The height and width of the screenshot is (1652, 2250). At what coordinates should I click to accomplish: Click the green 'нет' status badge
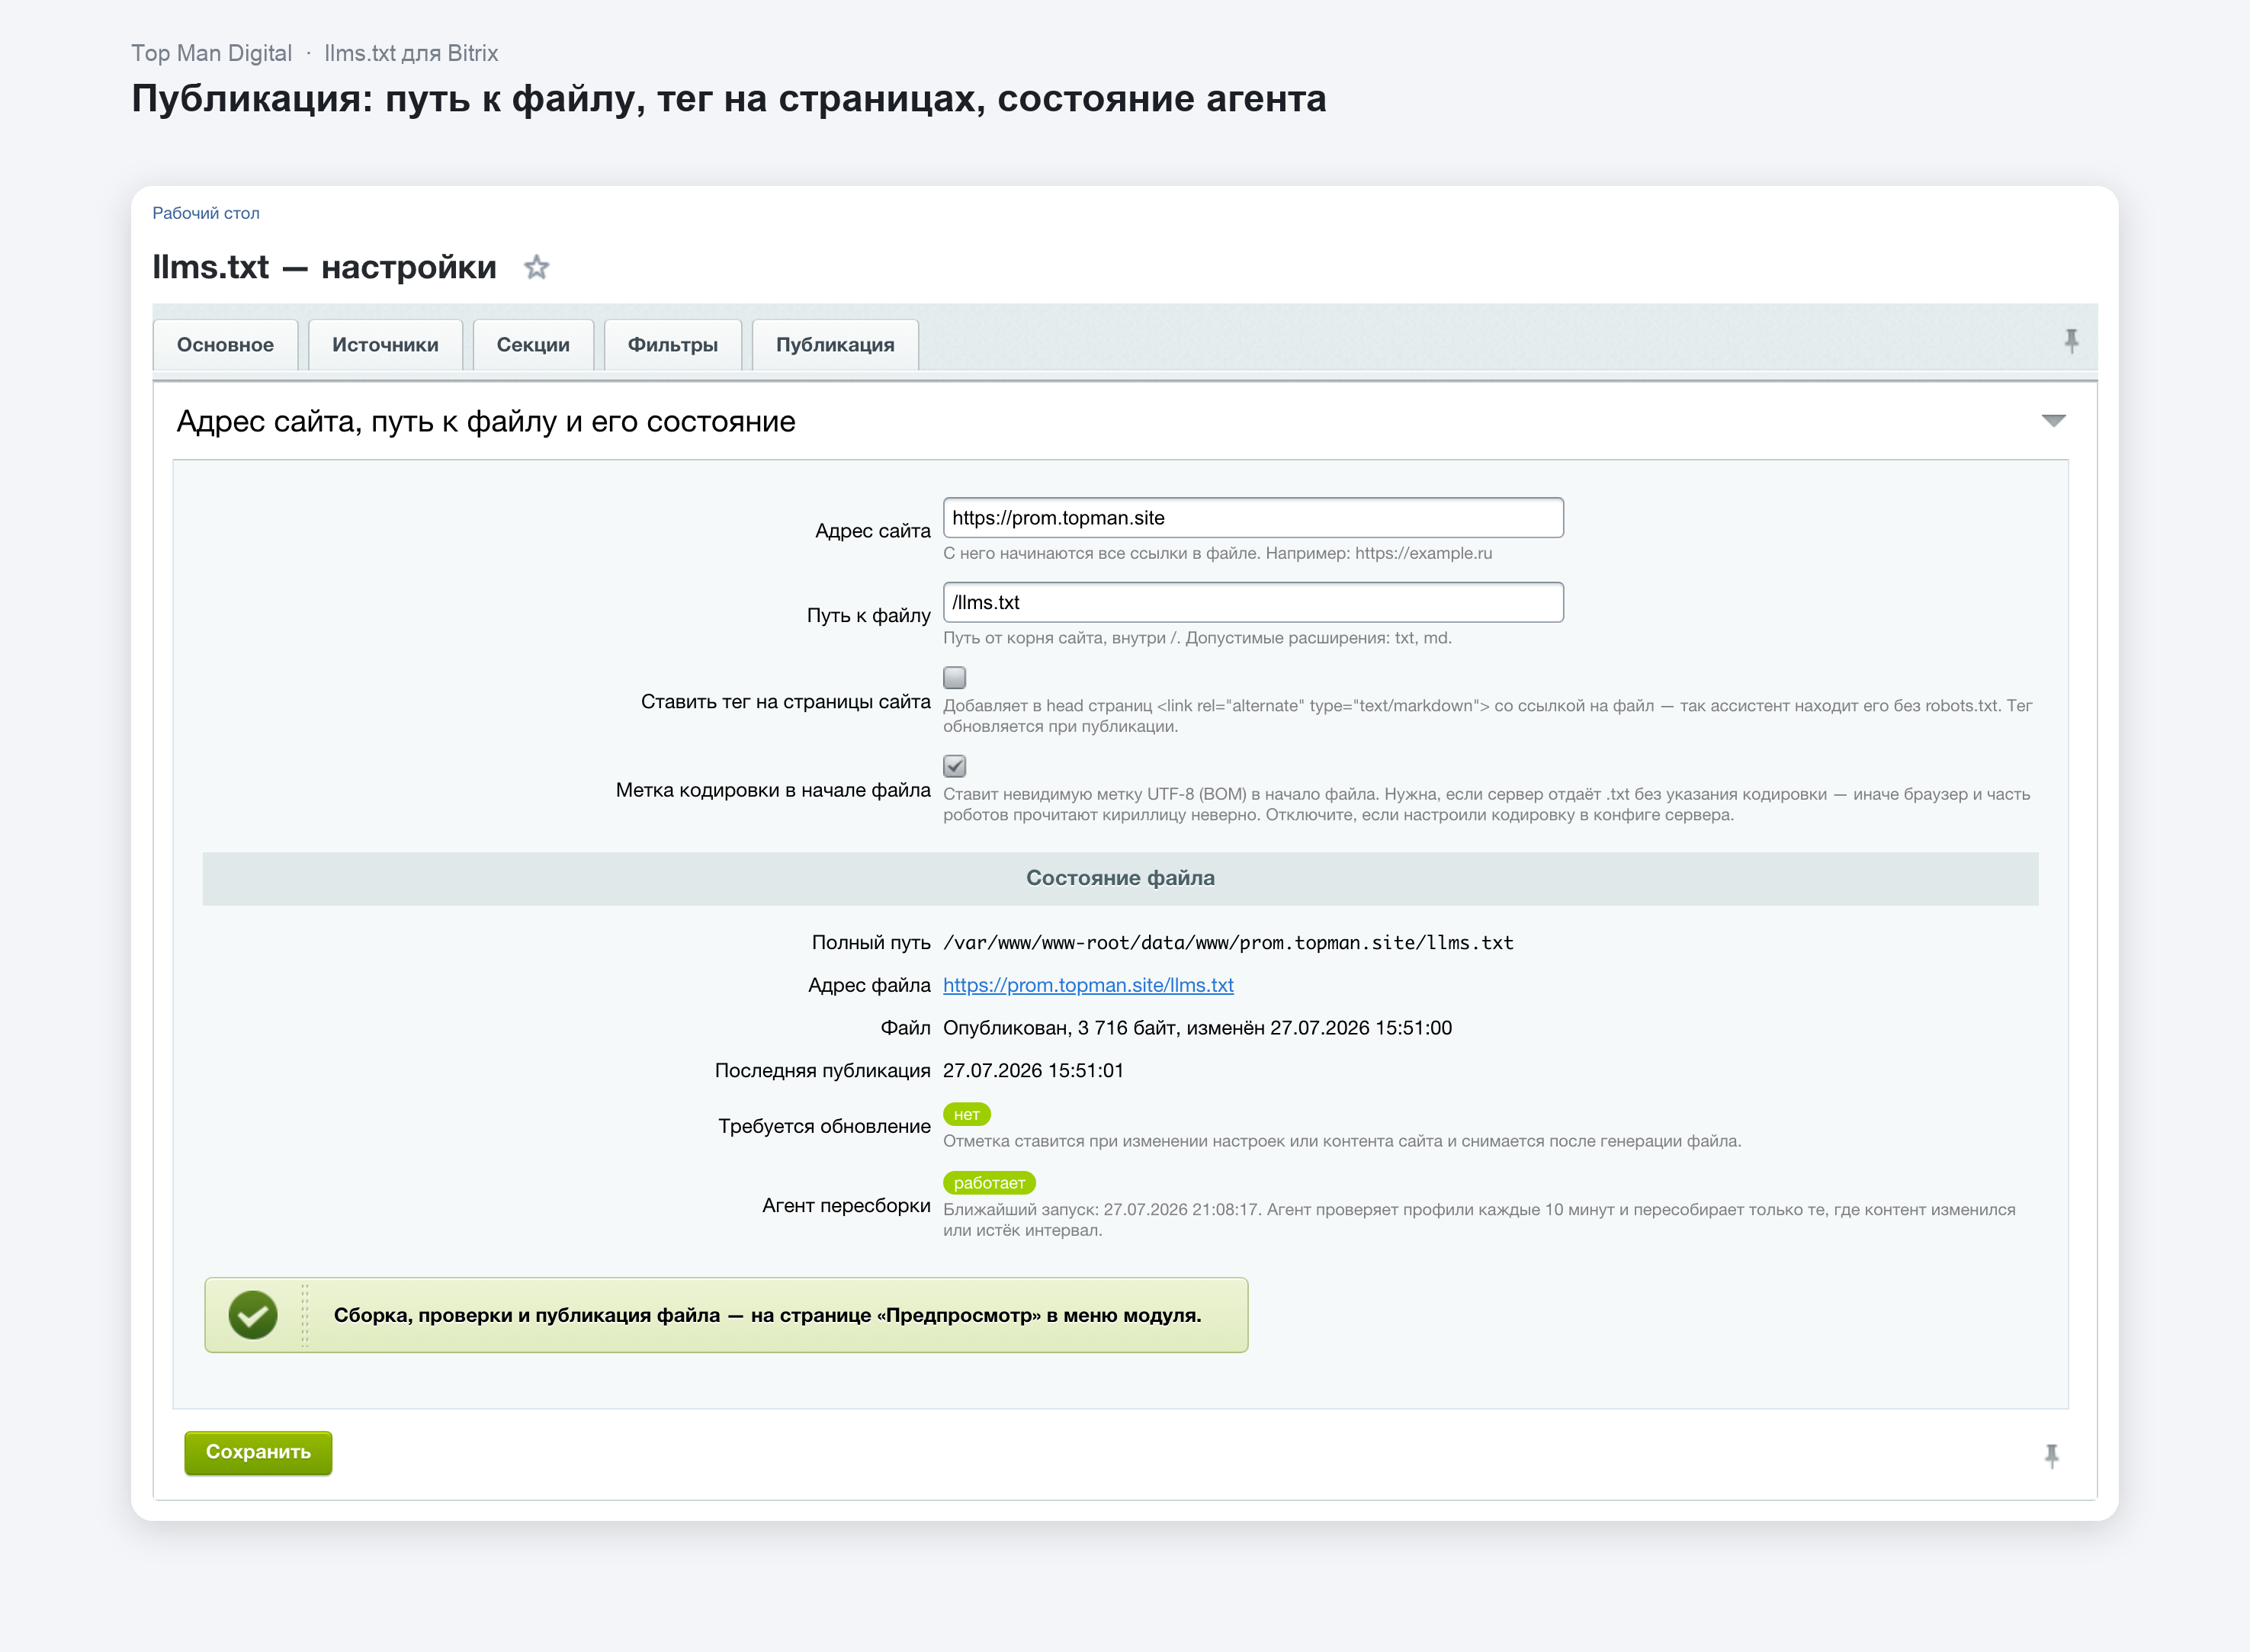pos(966,1114)
